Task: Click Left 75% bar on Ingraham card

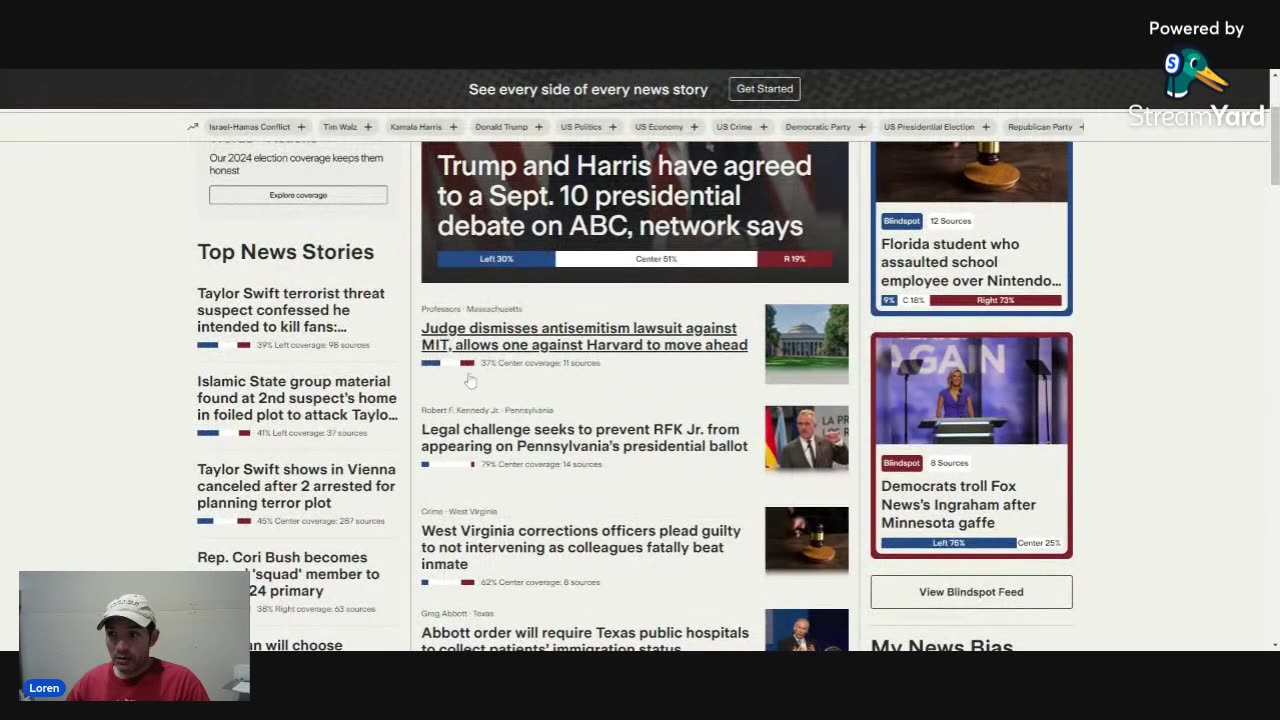Action: pos(948,543)
